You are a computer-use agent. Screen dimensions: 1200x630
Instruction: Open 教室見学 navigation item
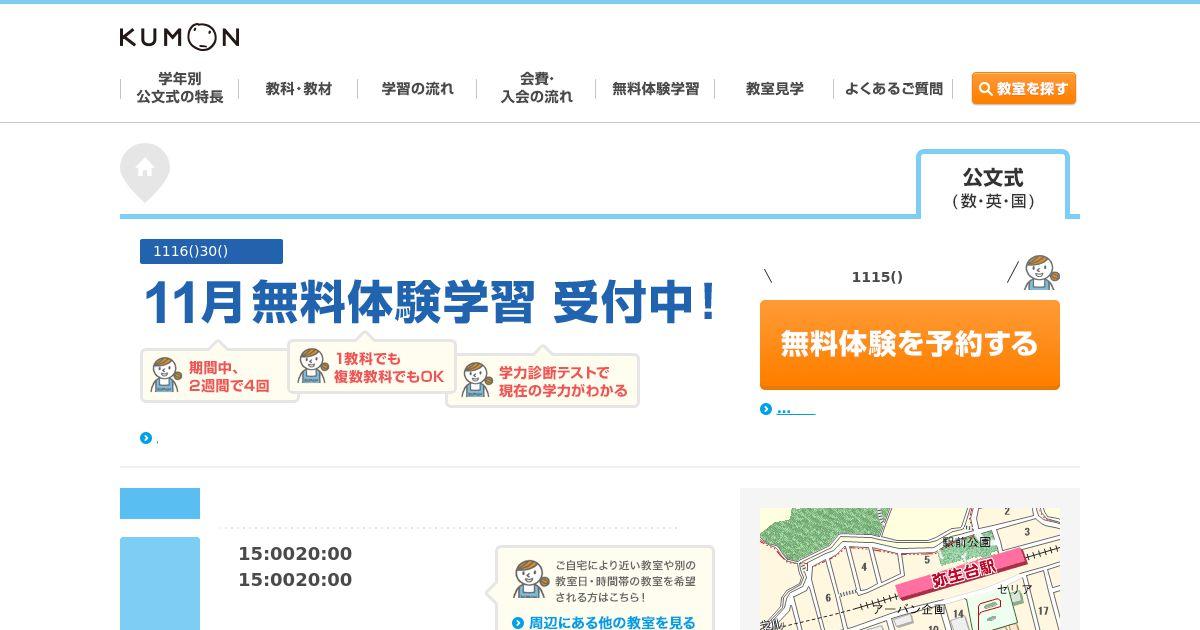(774, 89)
